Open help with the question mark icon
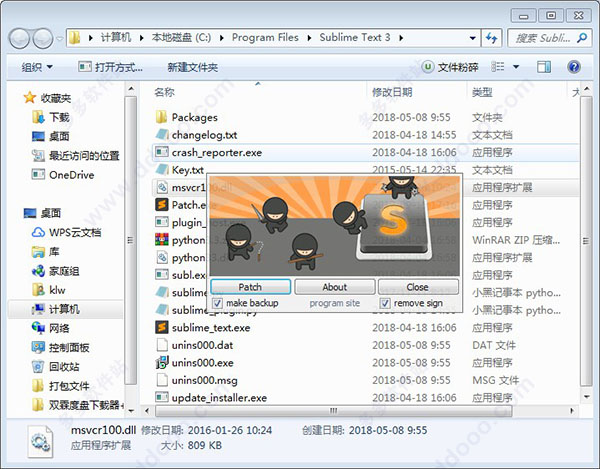This screenshot has width=600, height=469. (x=574, y=67)
